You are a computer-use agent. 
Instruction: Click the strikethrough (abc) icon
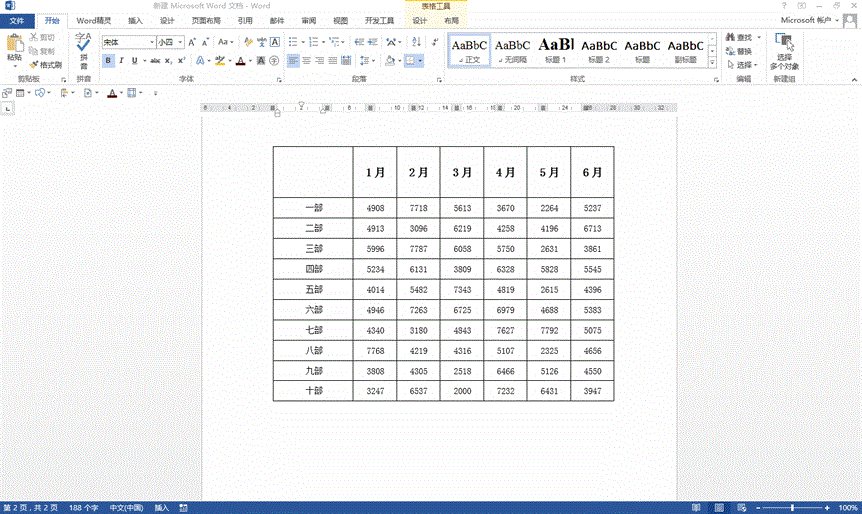tap(155, 61)
